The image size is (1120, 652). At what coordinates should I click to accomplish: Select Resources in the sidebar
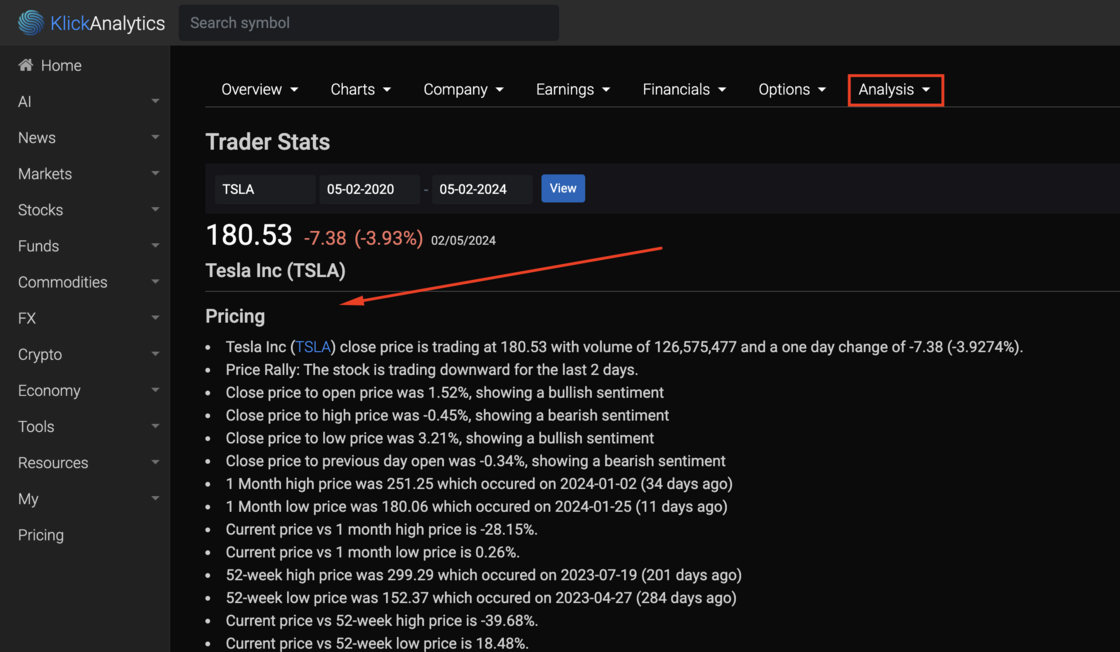coord(53,463)
